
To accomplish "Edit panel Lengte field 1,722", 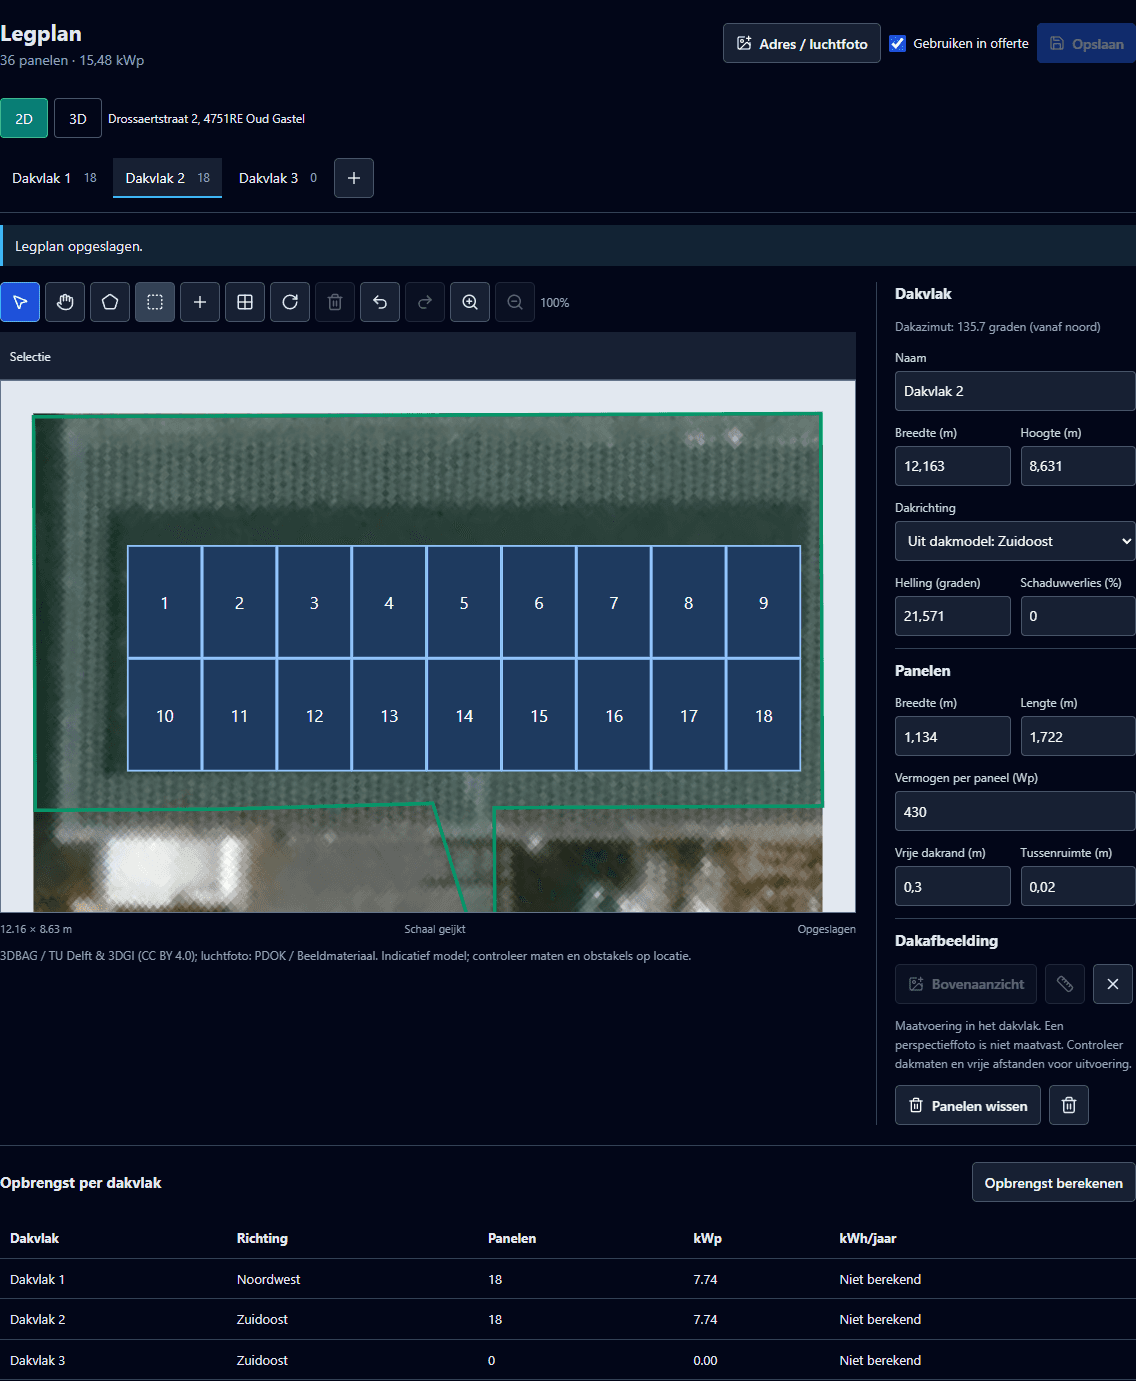I will pyautogui.click(x=1078, y=736).
